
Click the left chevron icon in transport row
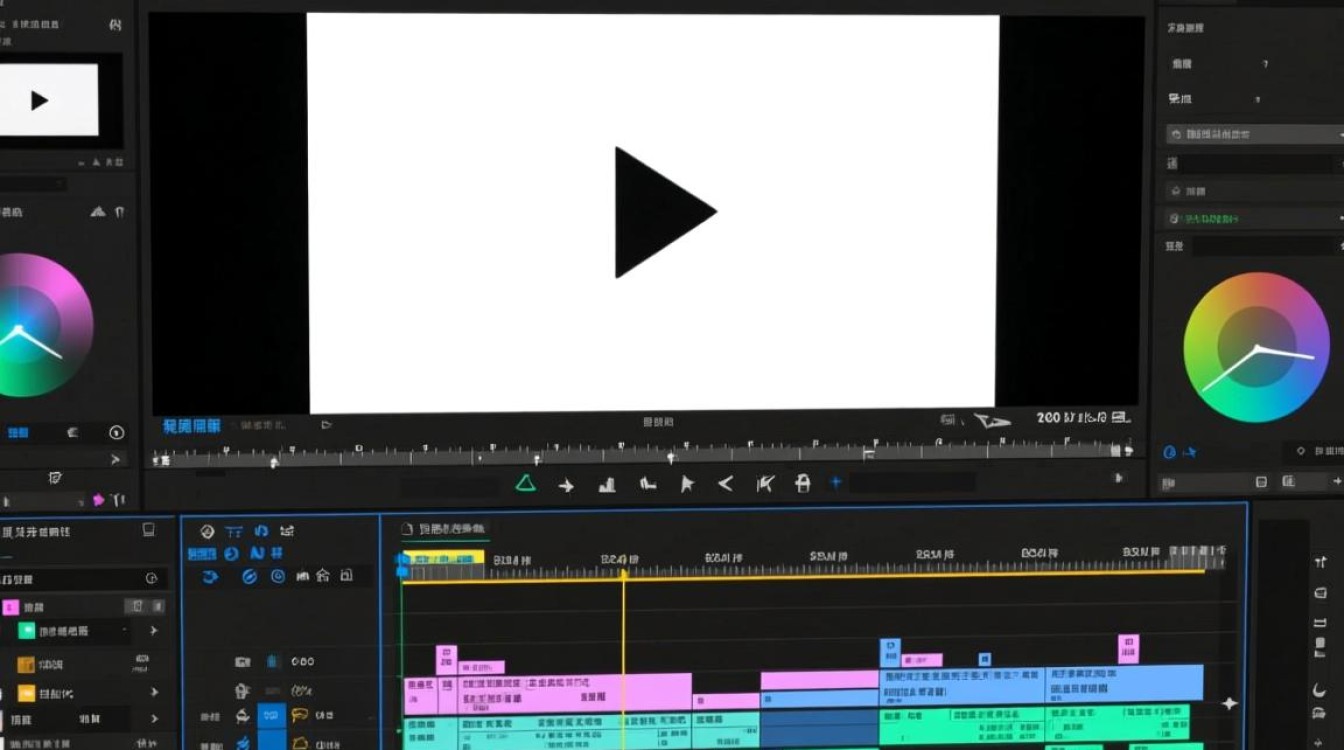726,484
